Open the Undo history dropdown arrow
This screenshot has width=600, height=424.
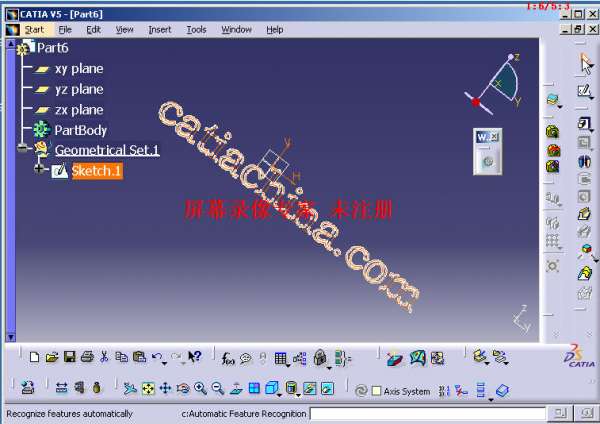pos(165,360)
